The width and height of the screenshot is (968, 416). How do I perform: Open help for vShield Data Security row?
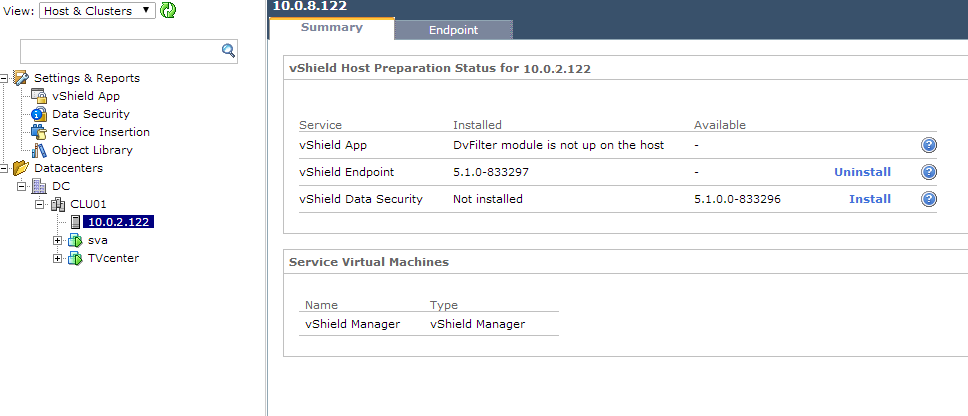(x=929, y=199)
